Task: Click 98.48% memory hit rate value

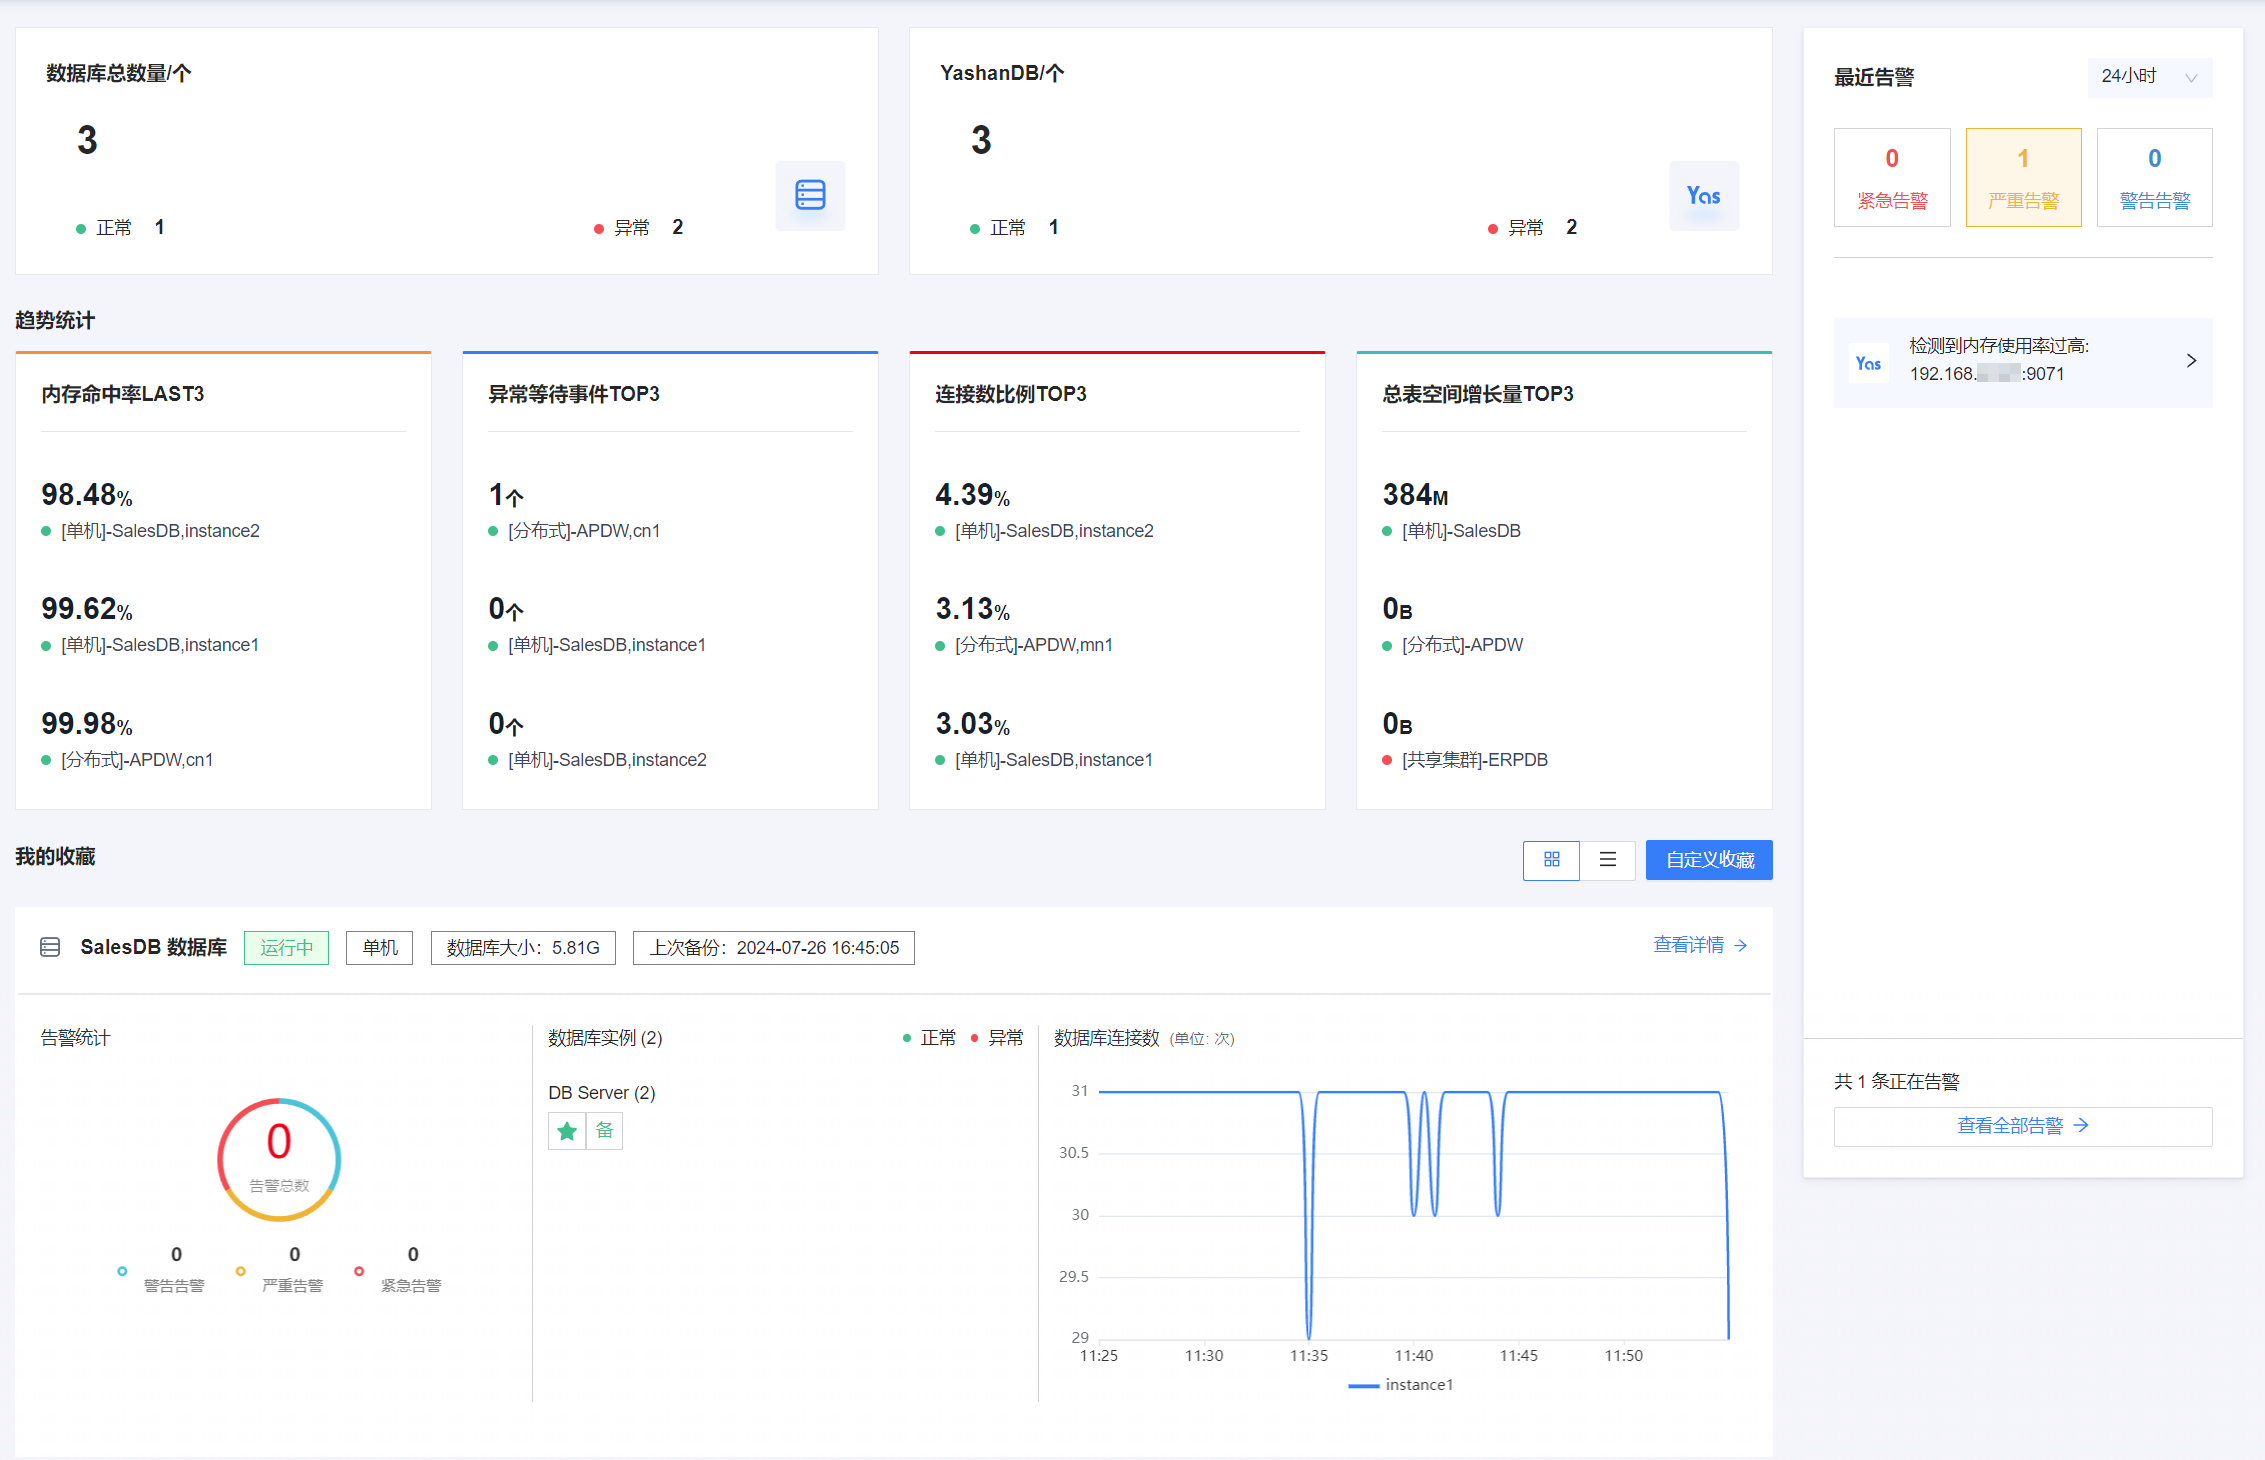Action: pyautogui.click(x=87, y=495)
